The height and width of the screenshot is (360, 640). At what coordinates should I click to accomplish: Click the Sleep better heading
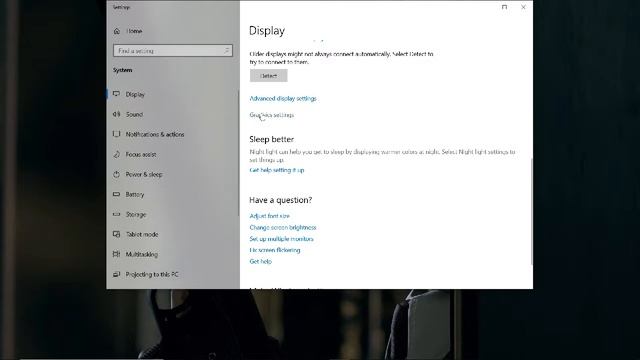point(271,139)
